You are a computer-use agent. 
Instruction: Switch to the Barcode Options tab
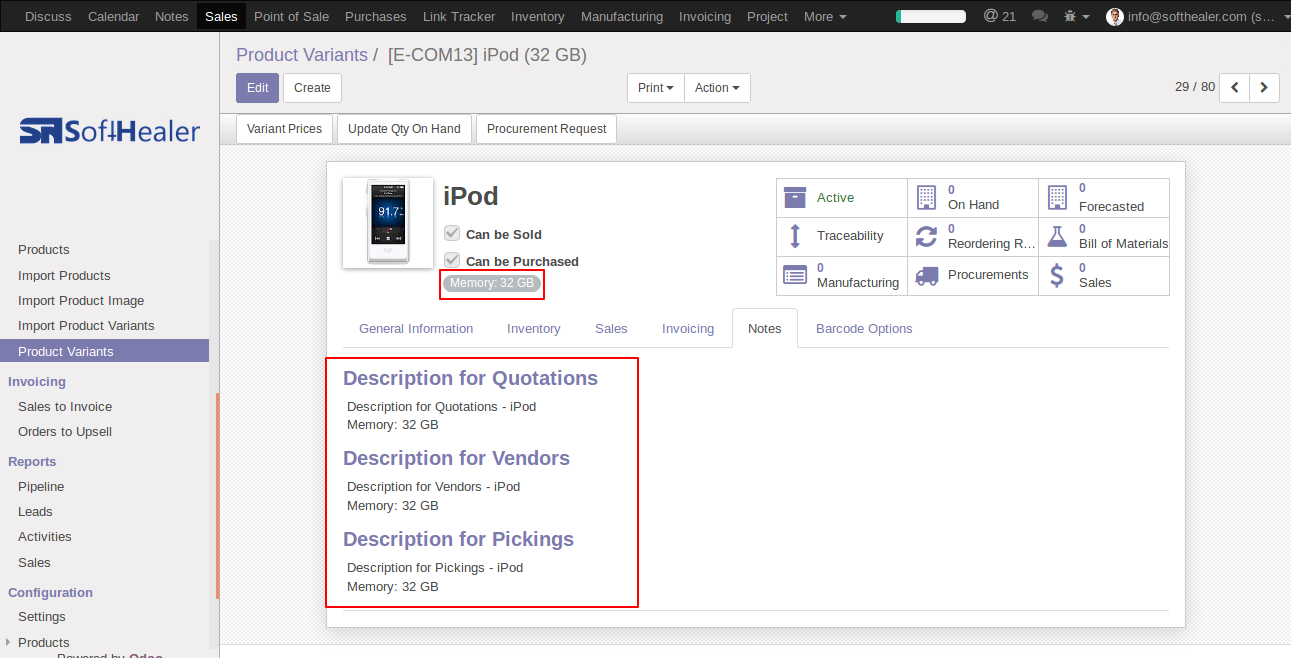pos(864,328)
